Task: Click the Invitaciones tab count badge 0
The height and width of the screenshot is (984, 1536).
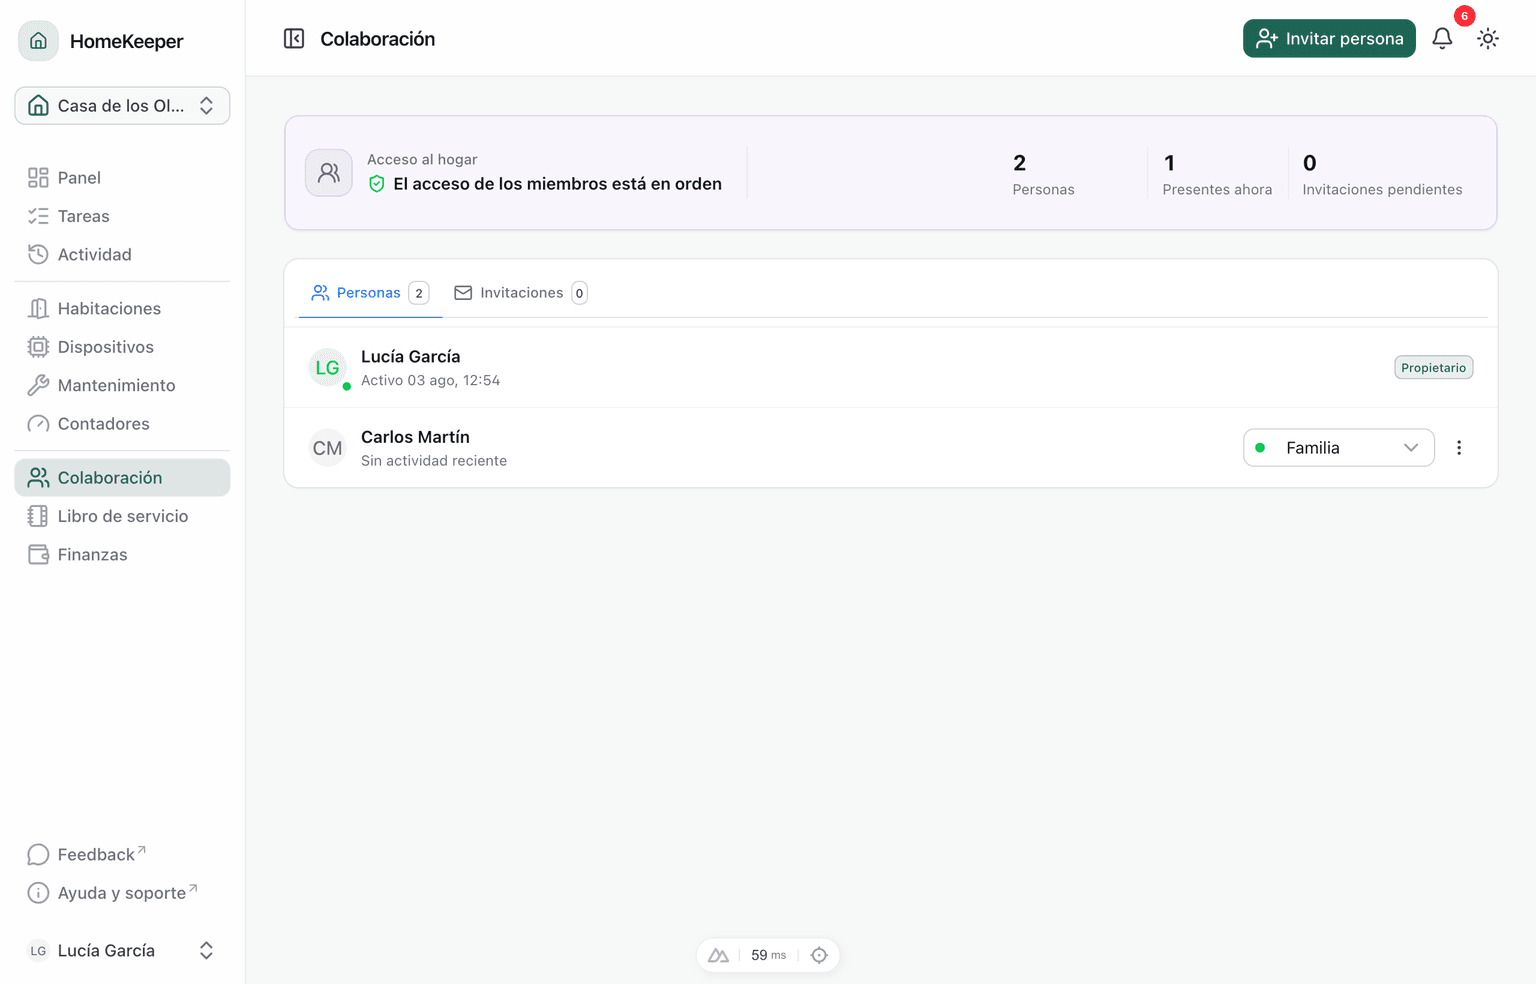Action: tap(579, 293)
